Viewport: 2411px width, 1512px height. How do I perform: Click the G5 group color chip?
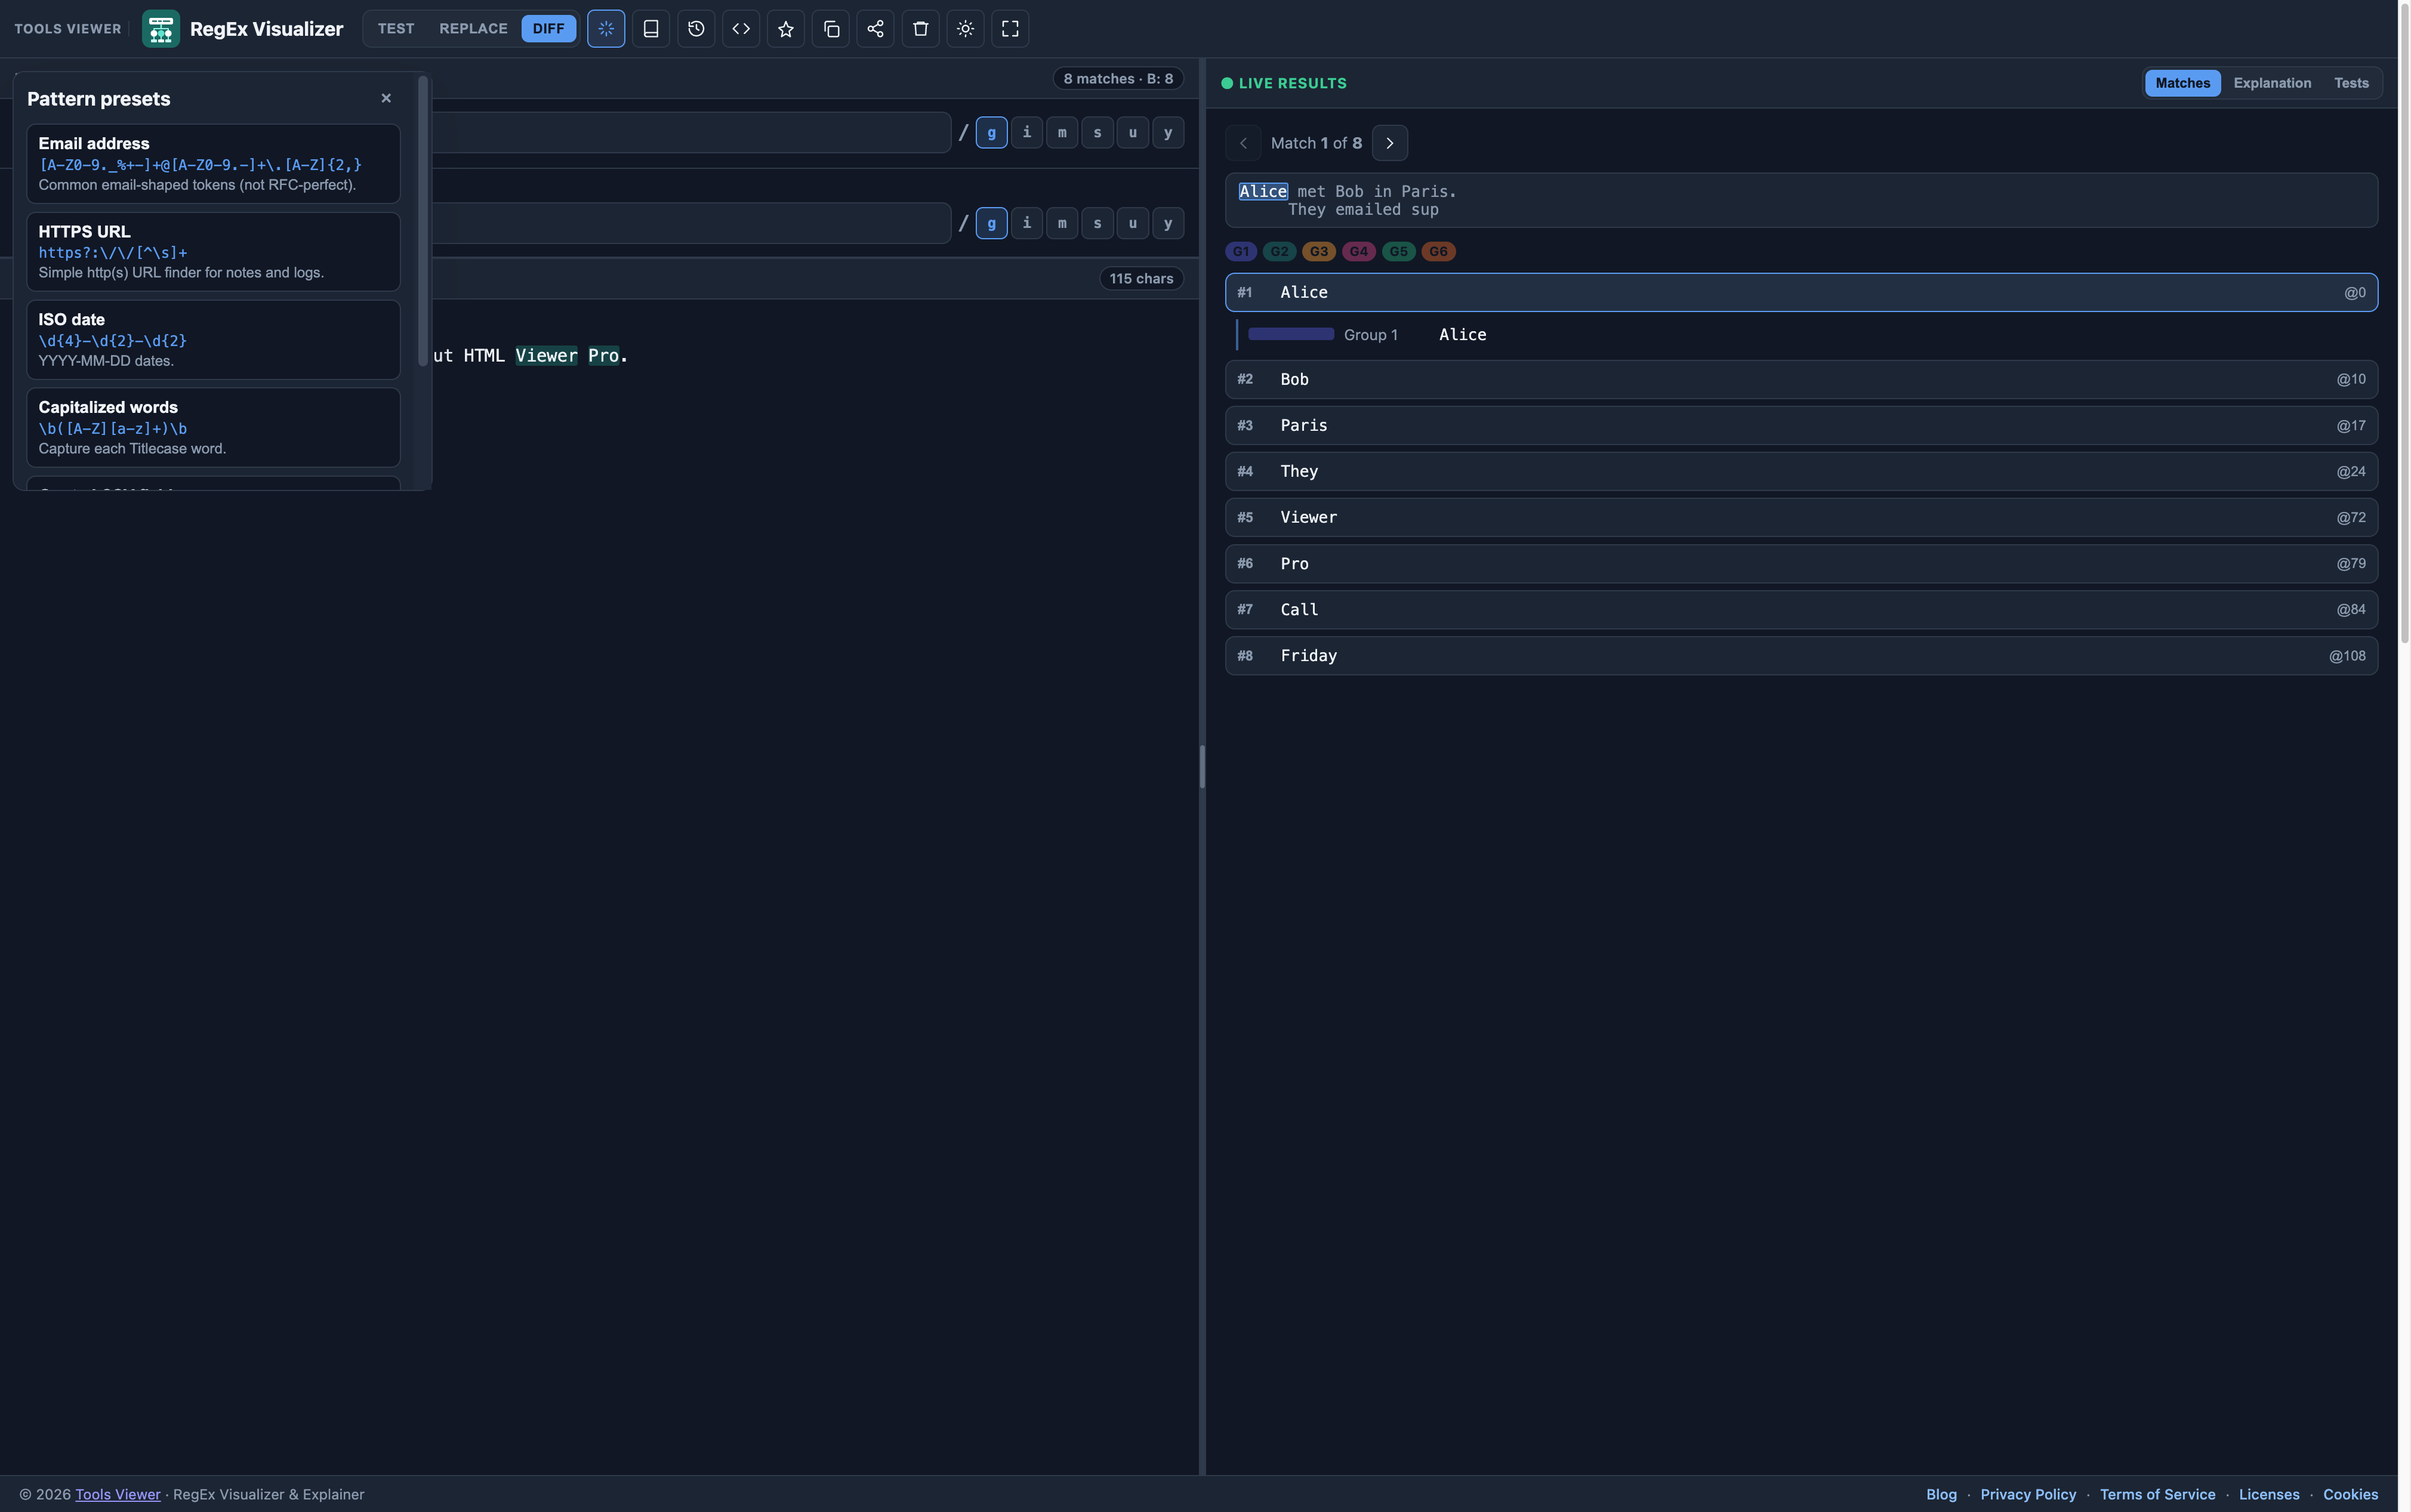pos(1398,252)
